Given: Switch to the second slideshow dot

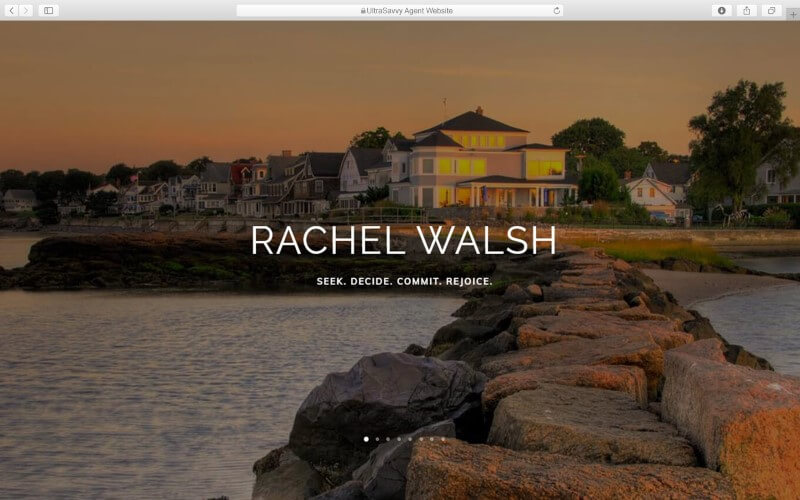Looking at the screenshot, I should click(x=377, y=439).
